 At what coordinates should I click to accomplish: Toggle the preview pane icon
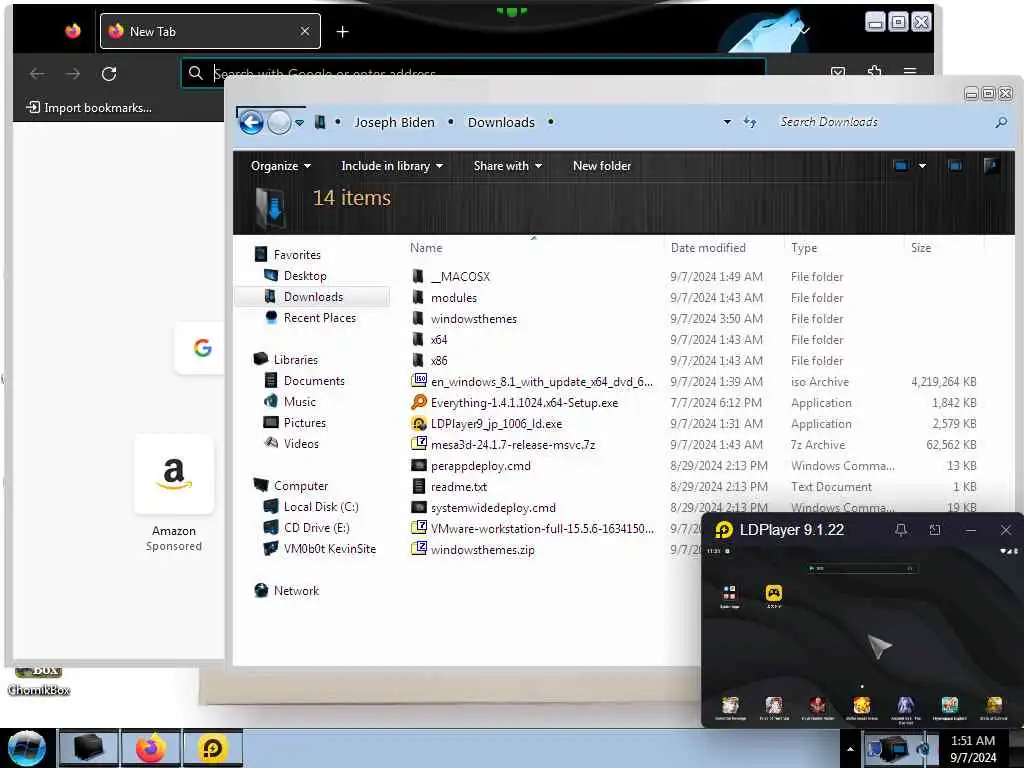point(955,166)
